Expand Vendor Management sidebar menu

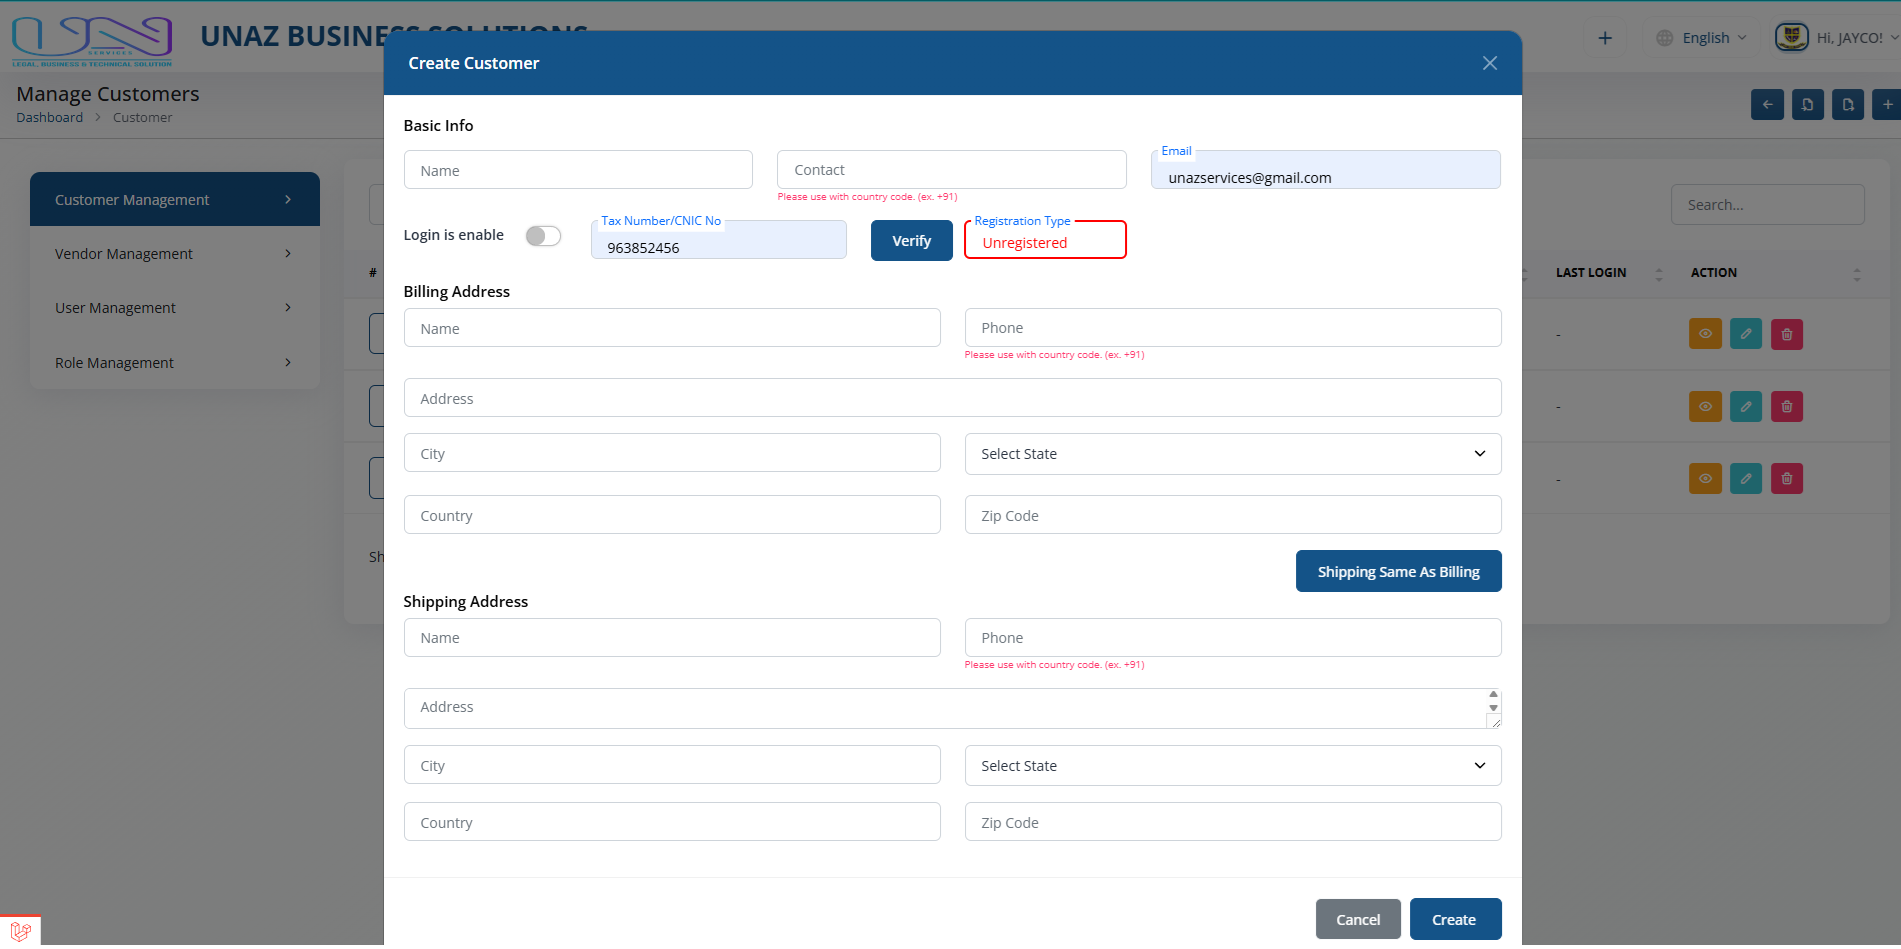pyautogui.click(x=174, y=254)
